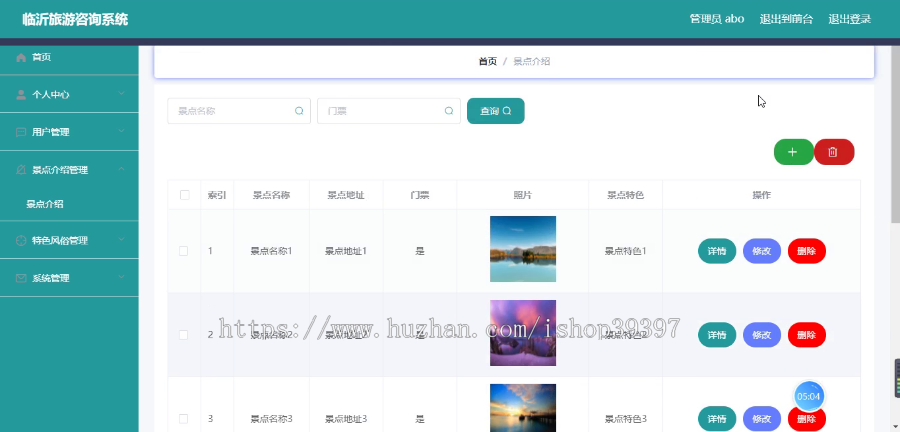The image size is (900, 432).
Task: Click 详情 for 景点名称1
Action: point(717,251)
